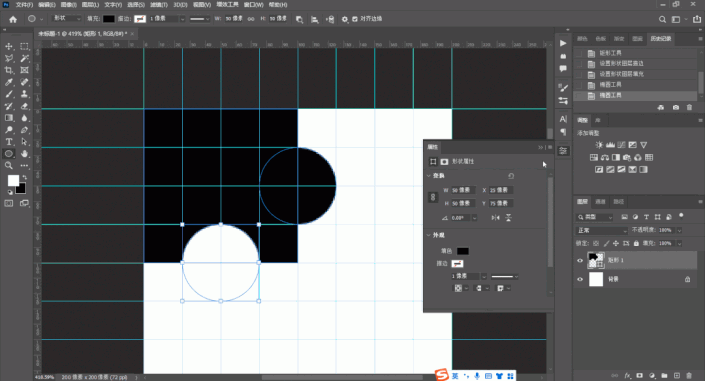
Task: Select the Hand tool
Action: click(24, 153)
